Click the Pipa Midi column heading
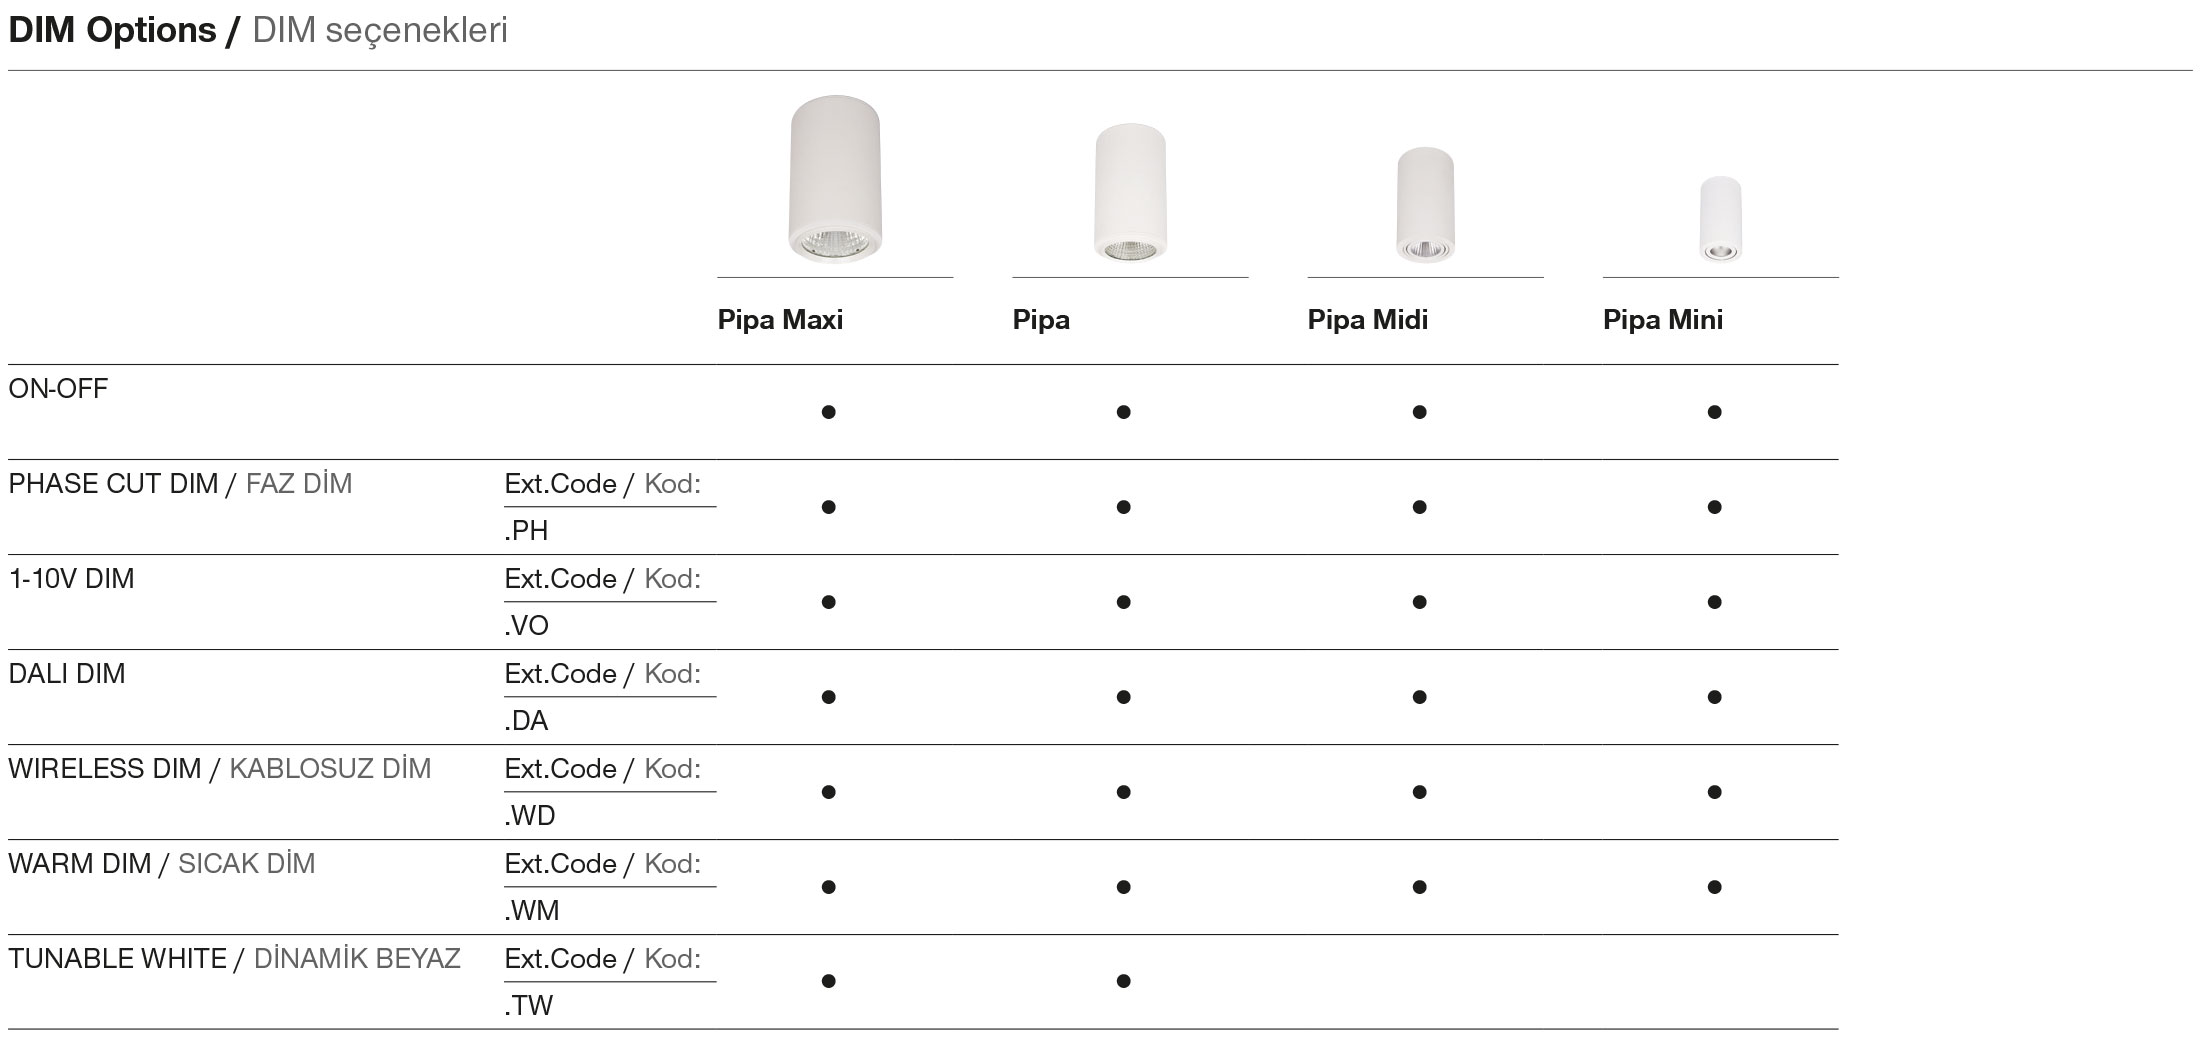Image resolution: width=2200 pixels, height=1038 pixels. (x=1367, y=320)
